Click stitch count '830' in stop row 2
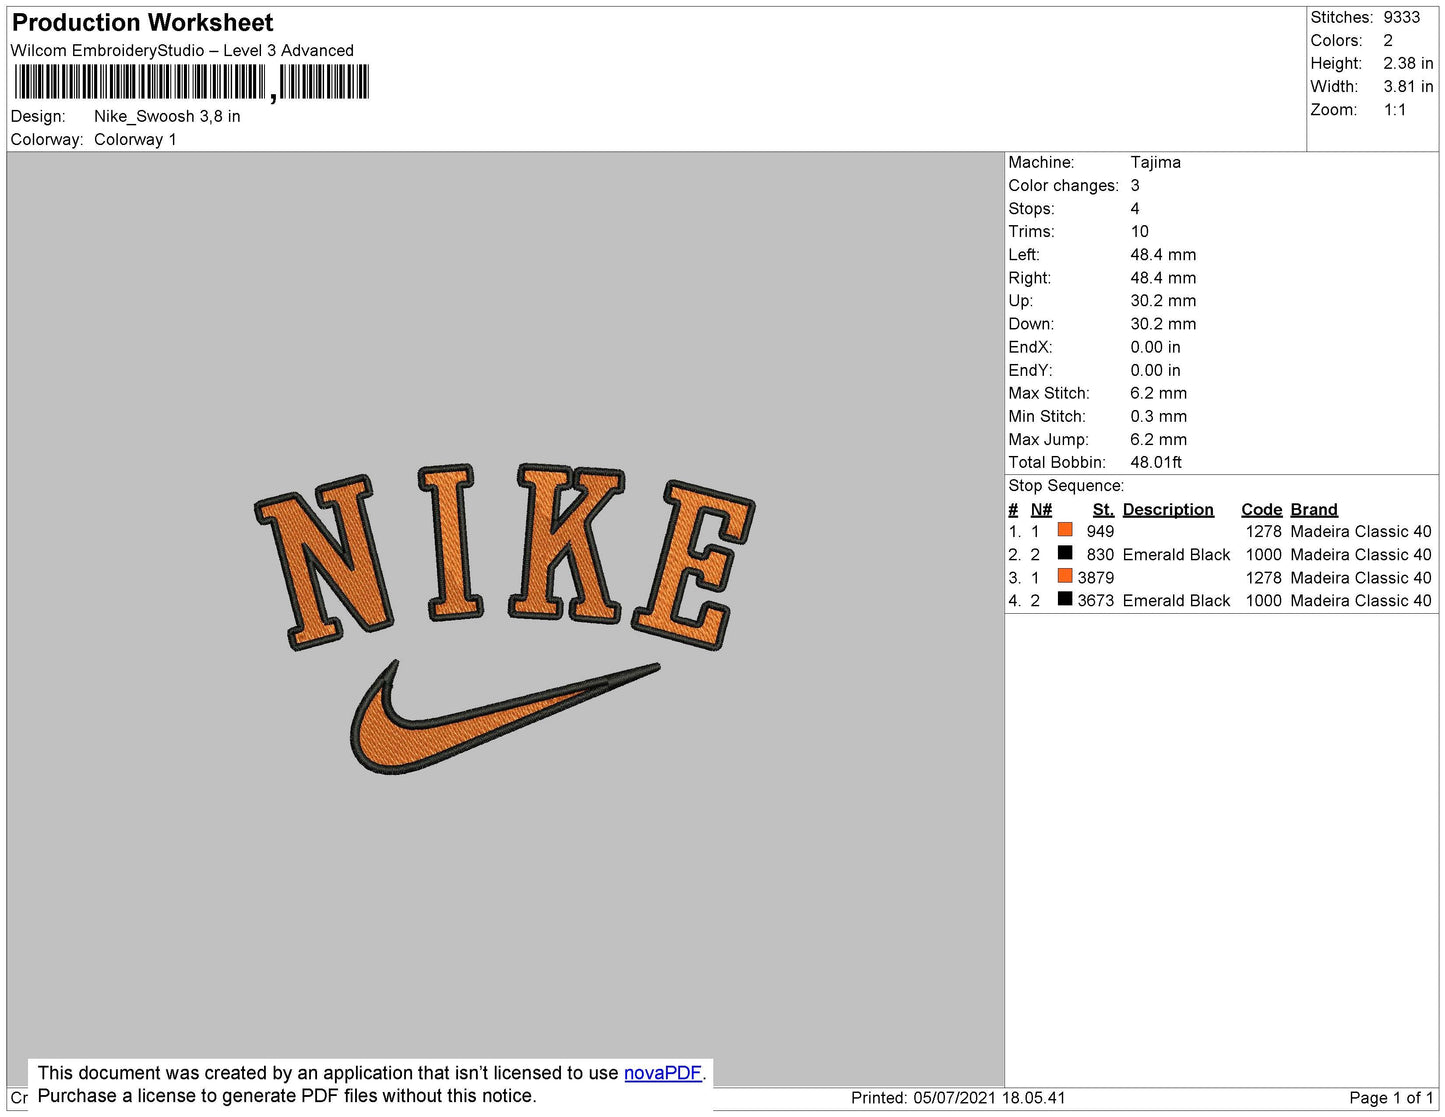Screen dimensions: 1445x1117 (1100, 554)
